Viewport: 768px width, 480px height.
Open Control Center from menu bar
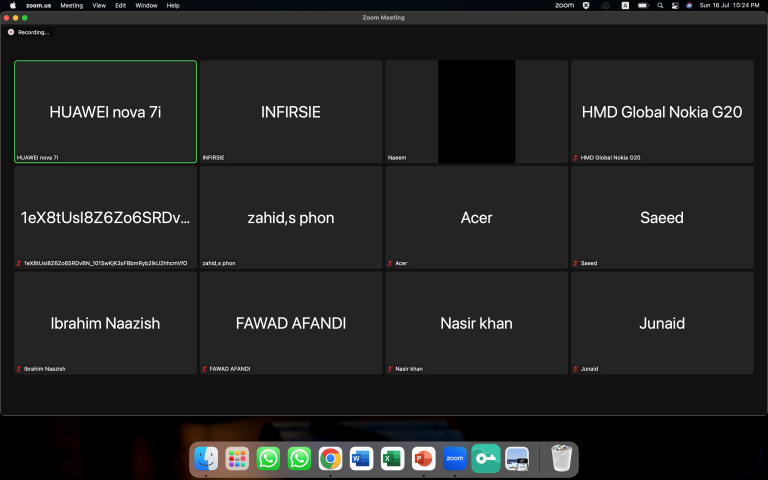[675, 5]
